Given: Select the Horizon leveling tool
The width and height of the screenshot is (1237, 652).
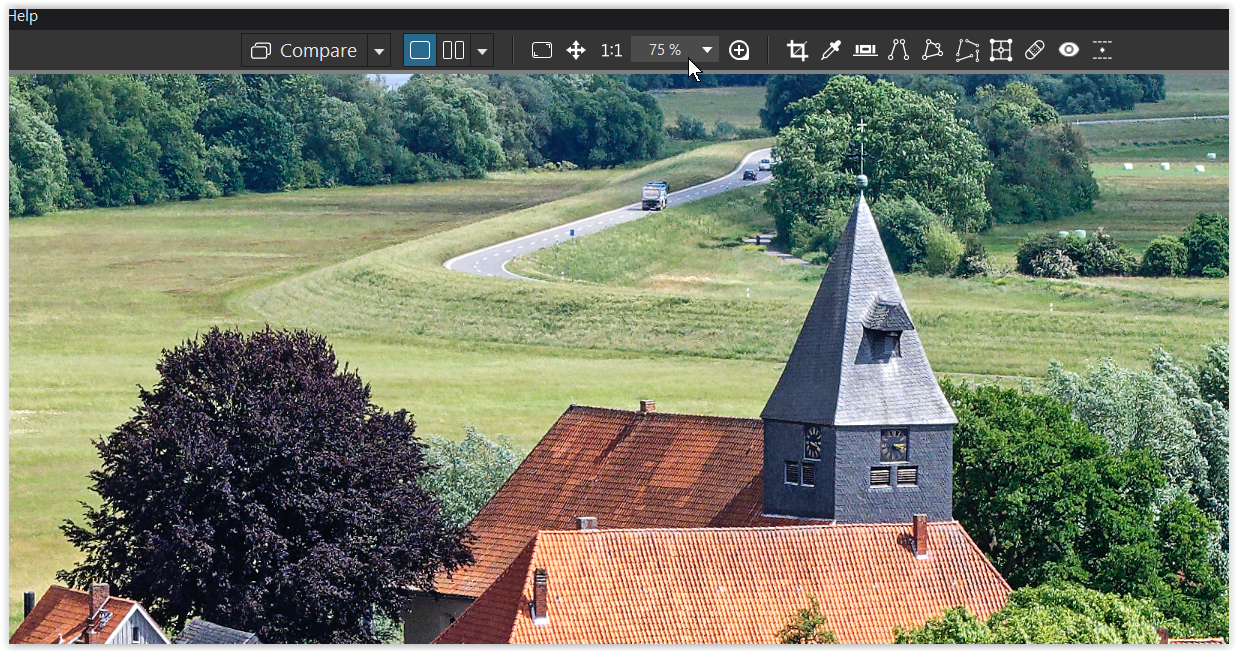Looking at the screenshot, I should tap(865, 50).
